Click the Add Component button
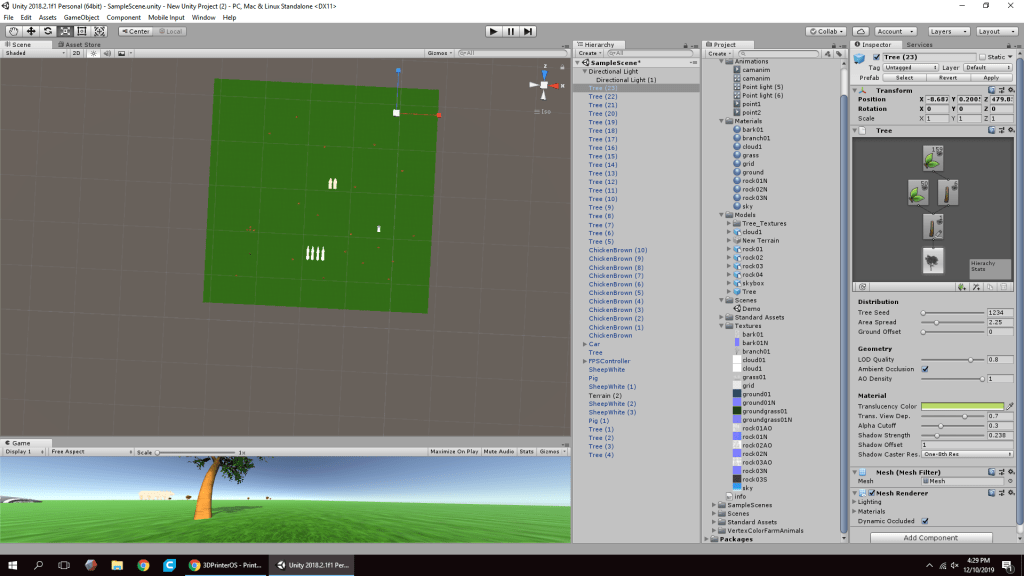This screenshot has height=576, width=1024. click(931, 538)
